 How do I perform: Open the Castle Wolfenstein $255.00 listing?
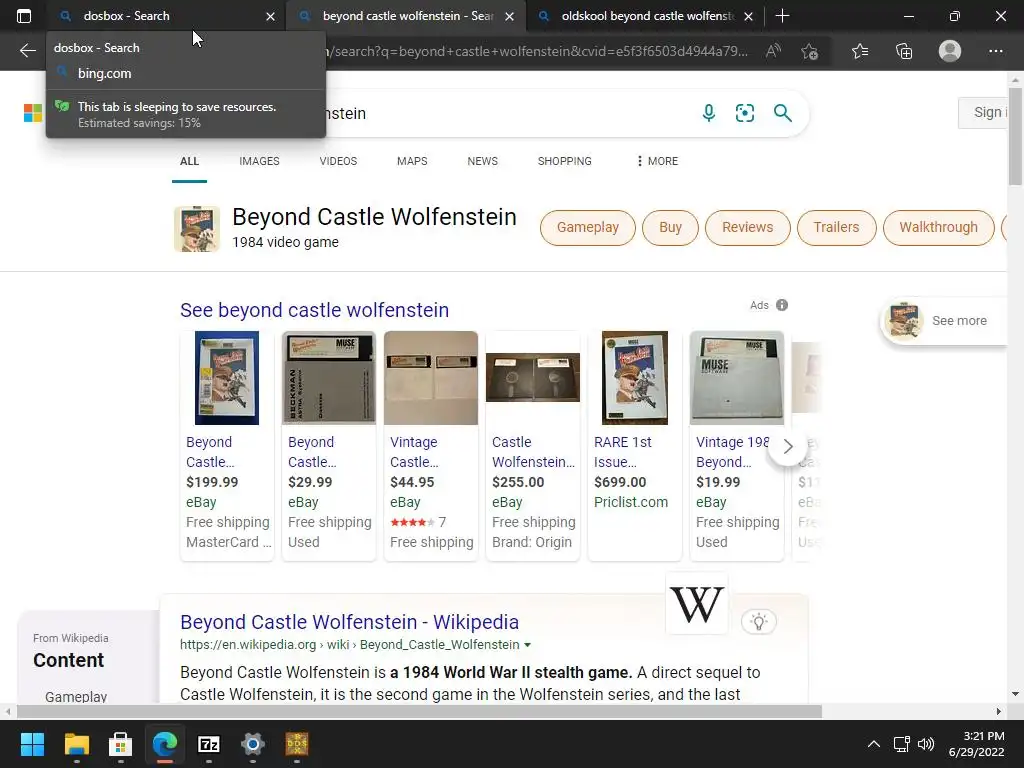533,445
